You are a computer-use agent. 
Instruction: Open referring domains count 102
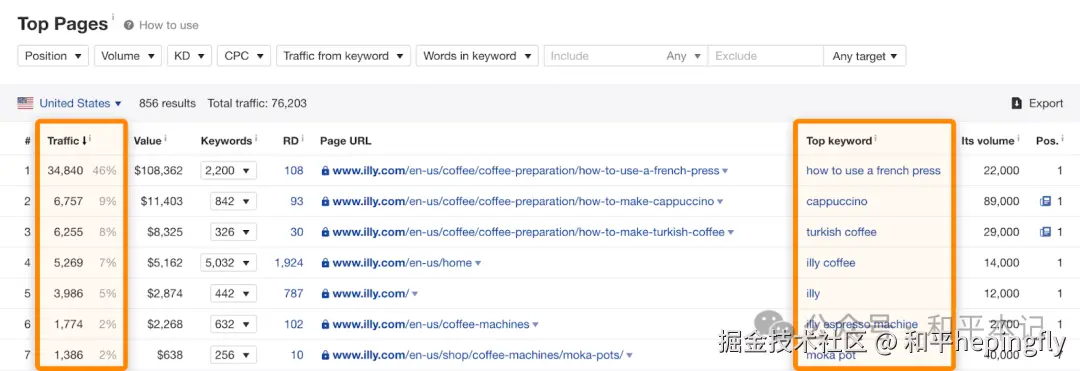[x=293, y=324]
